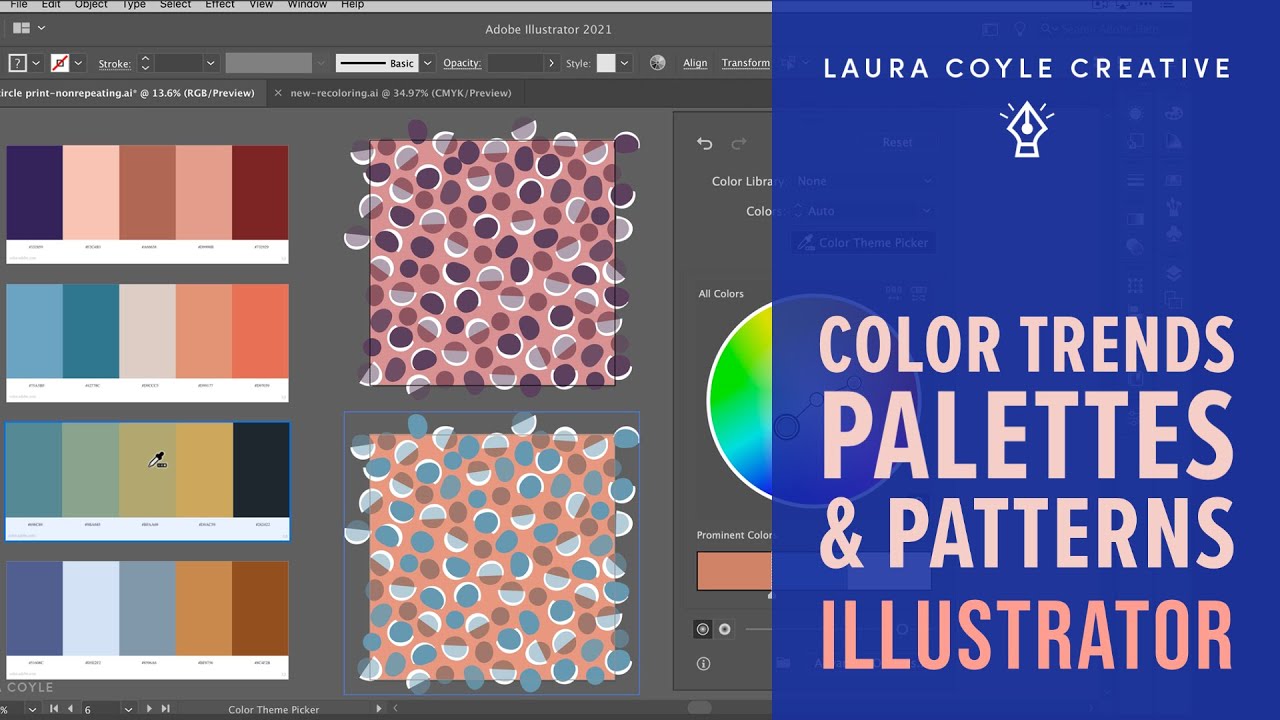Image resolution: width=1280 pixels, height=720 pixels.
Task: Click the Fill color box with question mark
Action: click(x=17, y=63)
